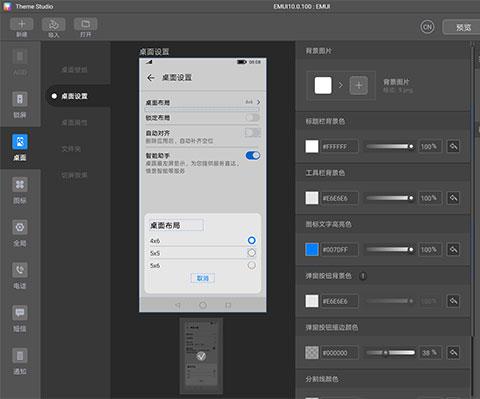
Task: Select the 5x5 layout radio button
Action: click(x=252, y=253)
